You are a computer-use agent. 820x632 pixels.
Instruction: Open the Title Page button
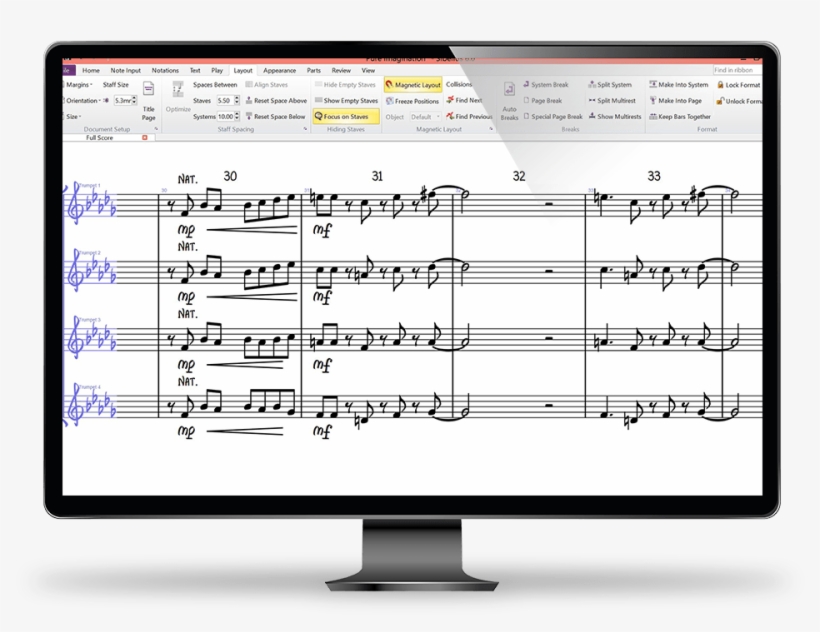click(x=149, y=102)
